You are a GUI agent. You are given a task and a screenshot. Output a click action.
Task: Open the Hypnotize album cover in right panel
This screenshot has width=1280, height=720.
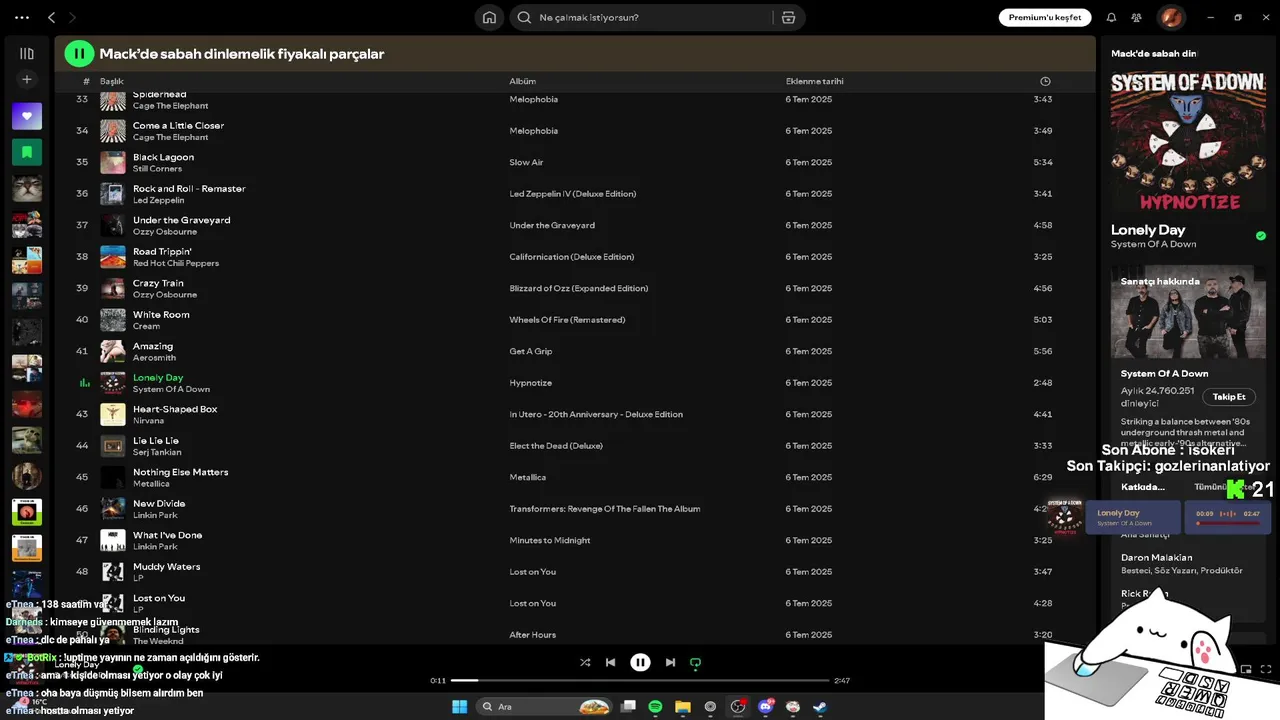(1188, 142)
